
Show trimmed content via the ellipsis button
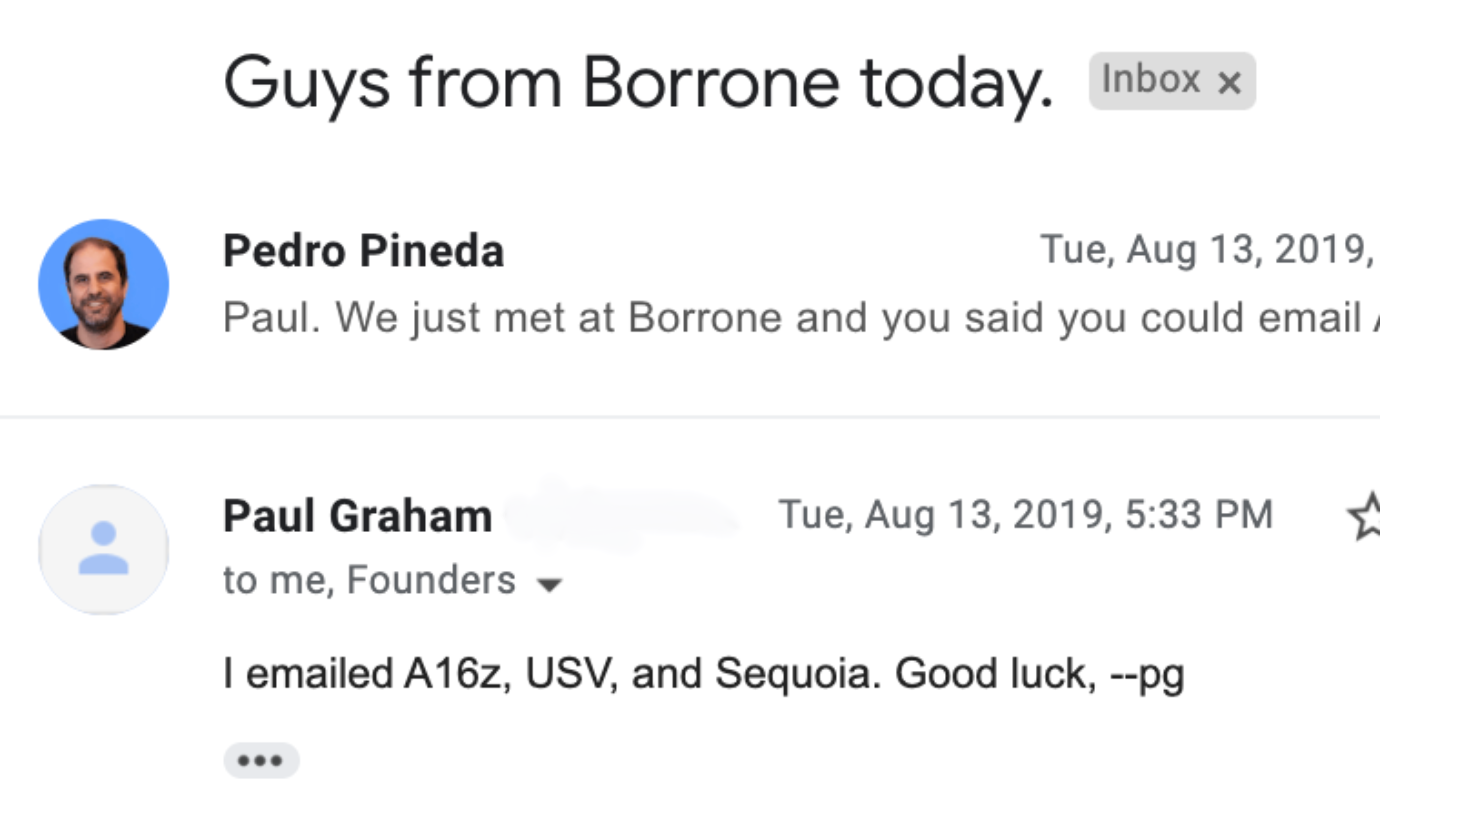[260, 760]
